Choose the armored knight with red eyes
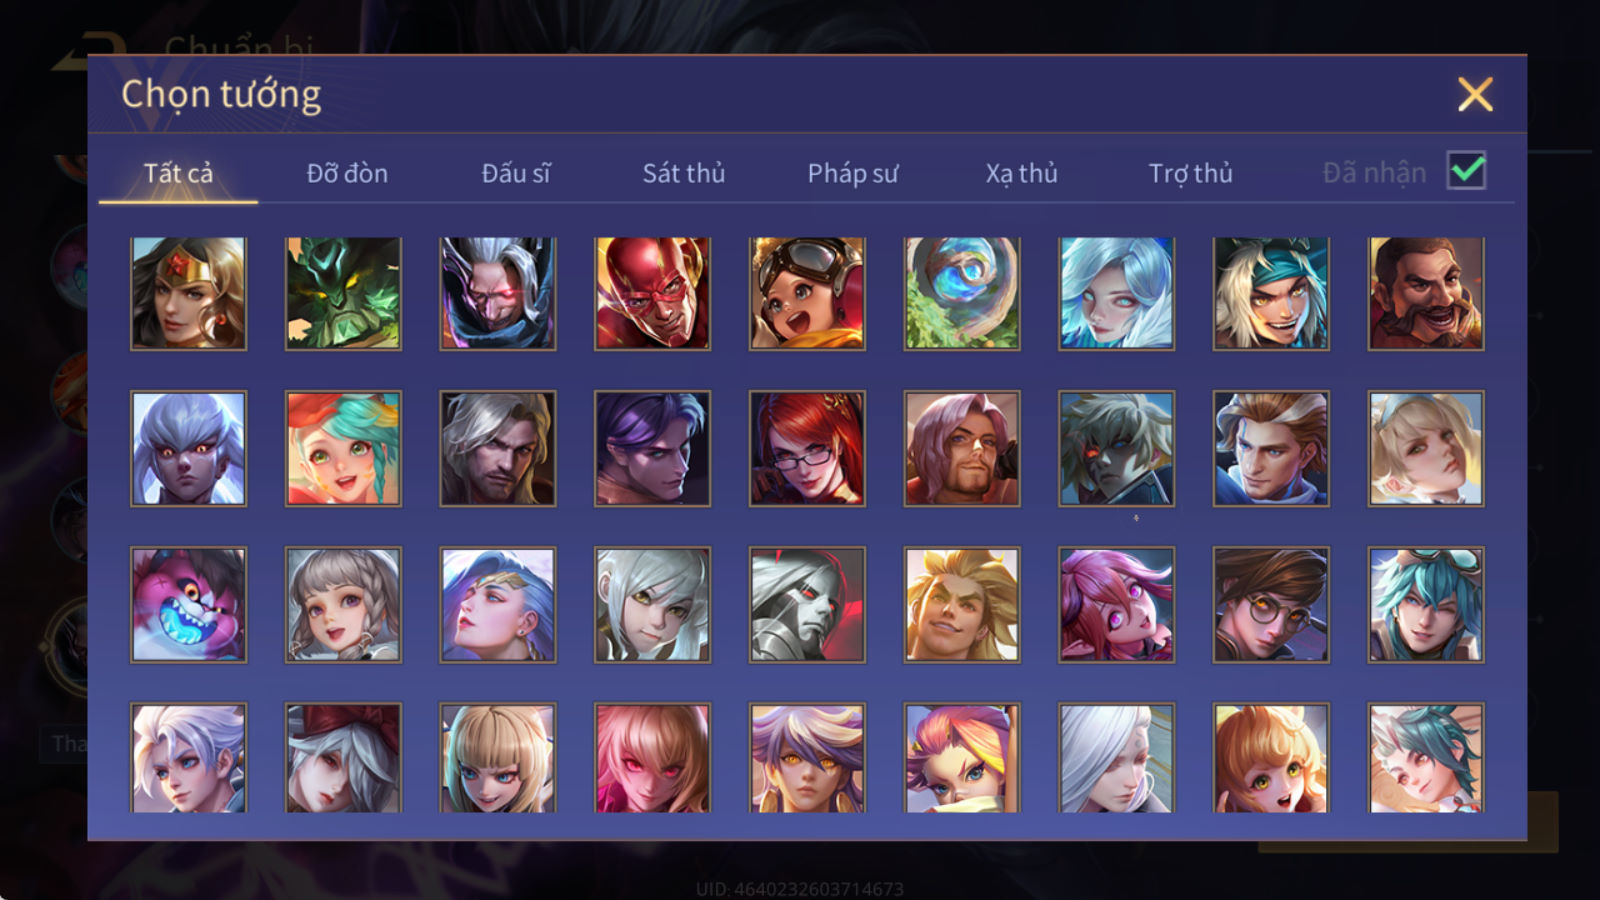The height and width of the screenshot is (900, 1600). tap(807, 604)
